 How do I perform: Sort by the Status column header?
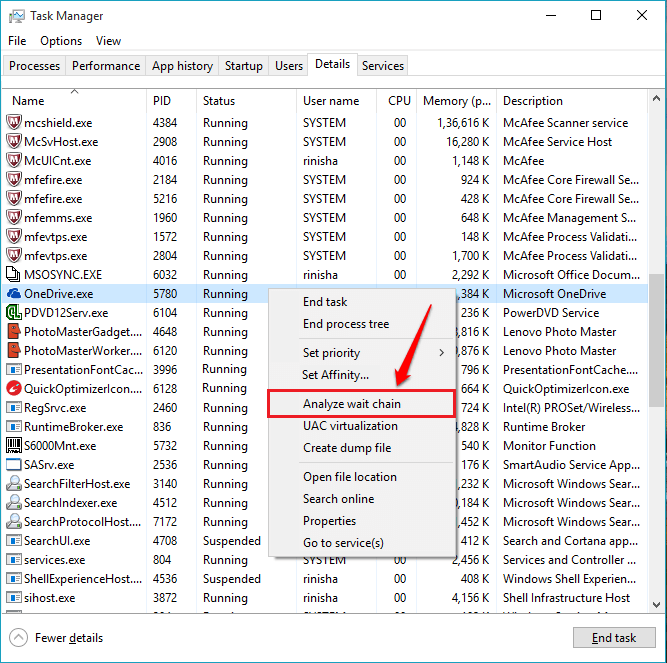click(246, 101)
